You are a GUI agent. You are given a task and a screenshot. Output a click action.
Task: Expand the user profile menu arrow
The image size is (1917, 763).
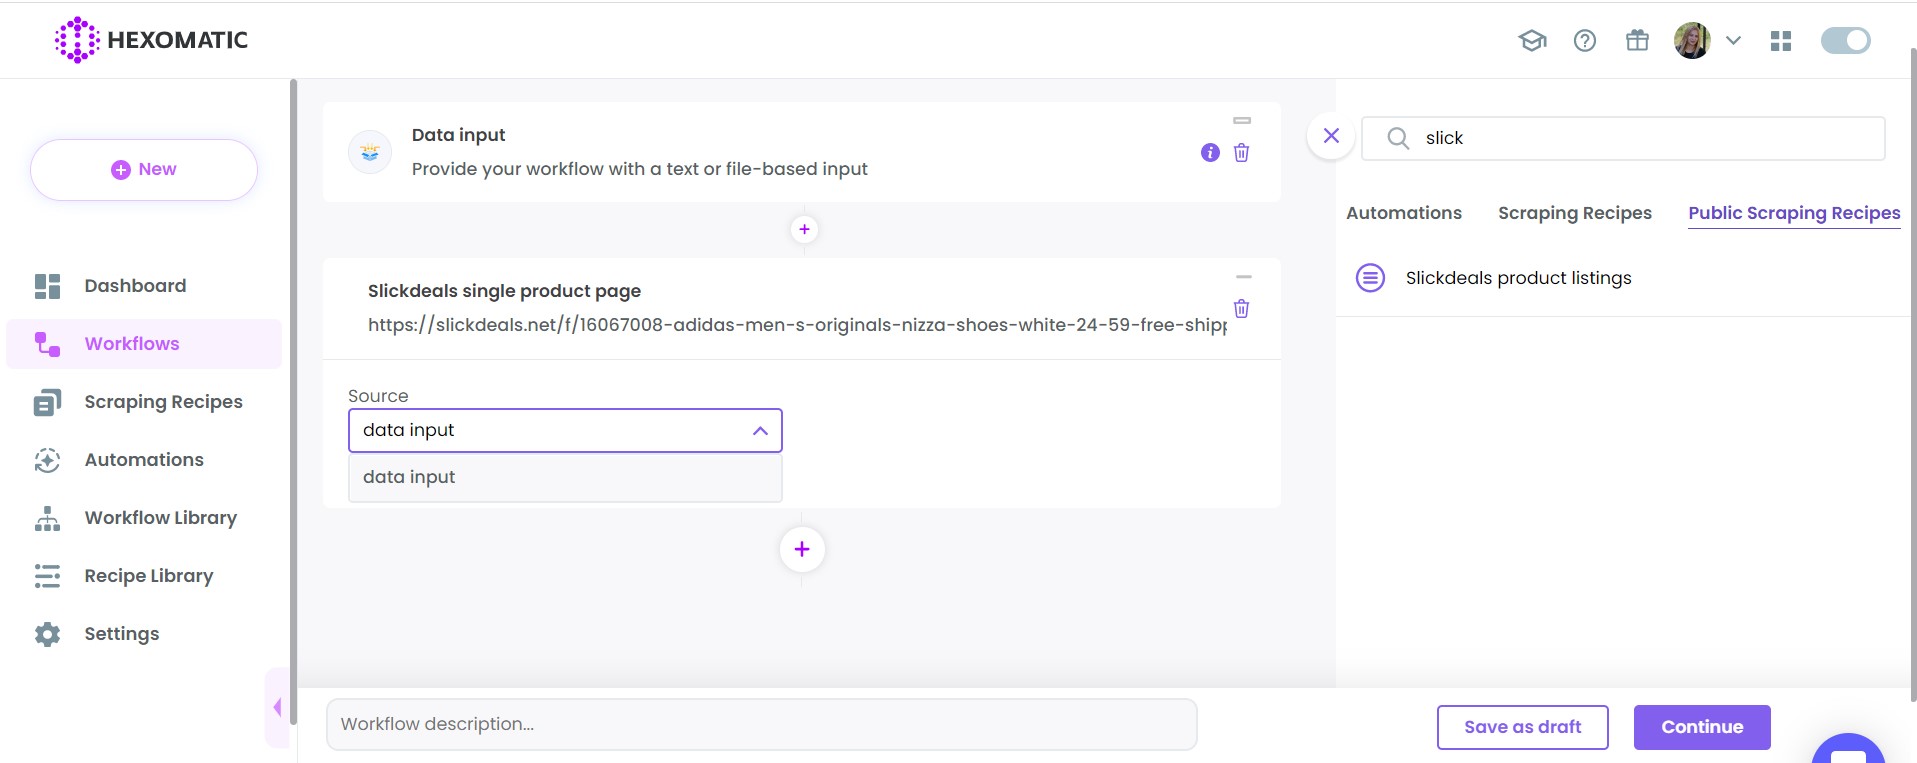[1734, 41]
